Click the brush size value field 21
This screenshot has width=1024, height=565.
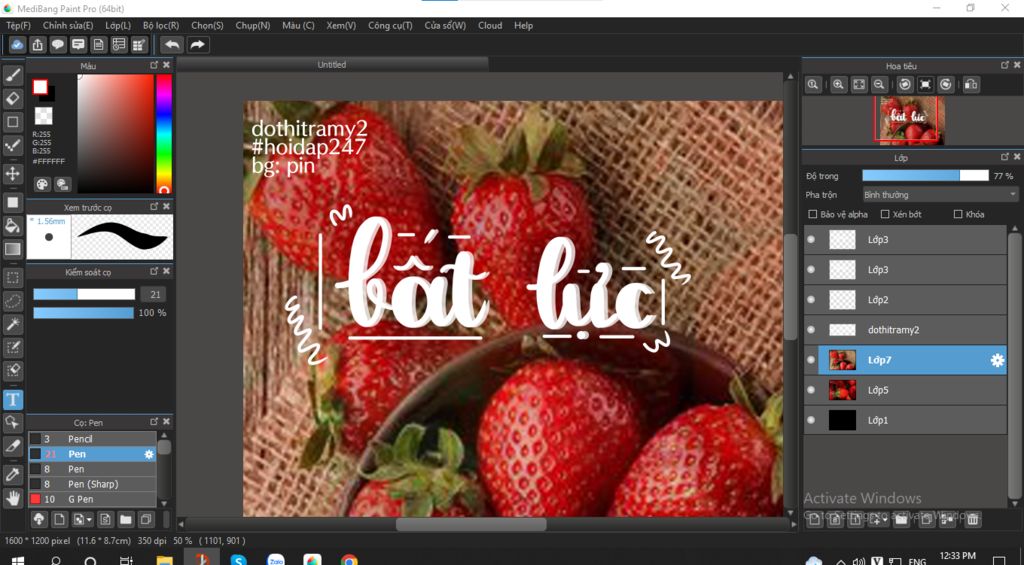point(155,295)
